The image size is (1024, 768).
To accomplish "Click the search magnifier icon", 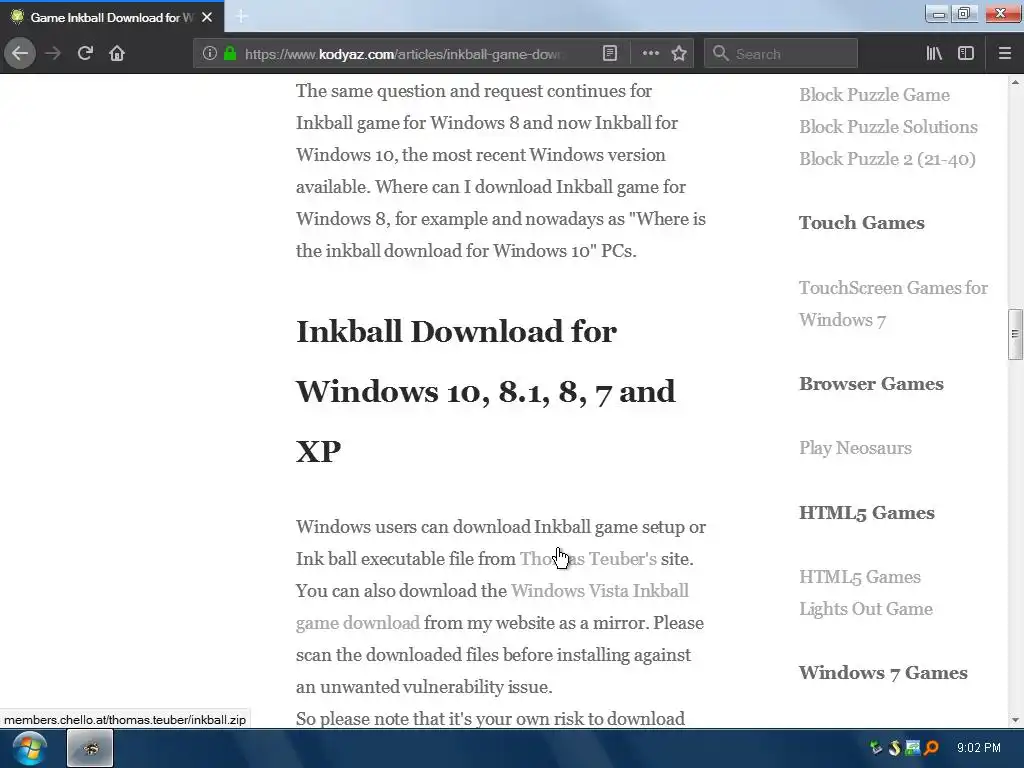I will pos(720,54).
